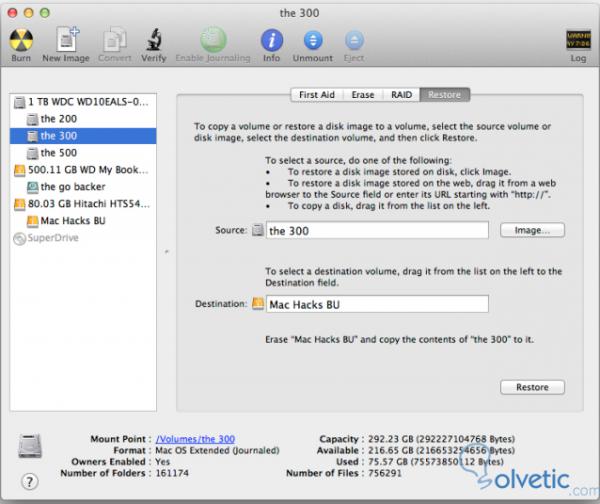The height and width of the screenshot is (504, 600).
Task: Select 80.03 GB Hitachi disk
Action: (x=83, y=204)
